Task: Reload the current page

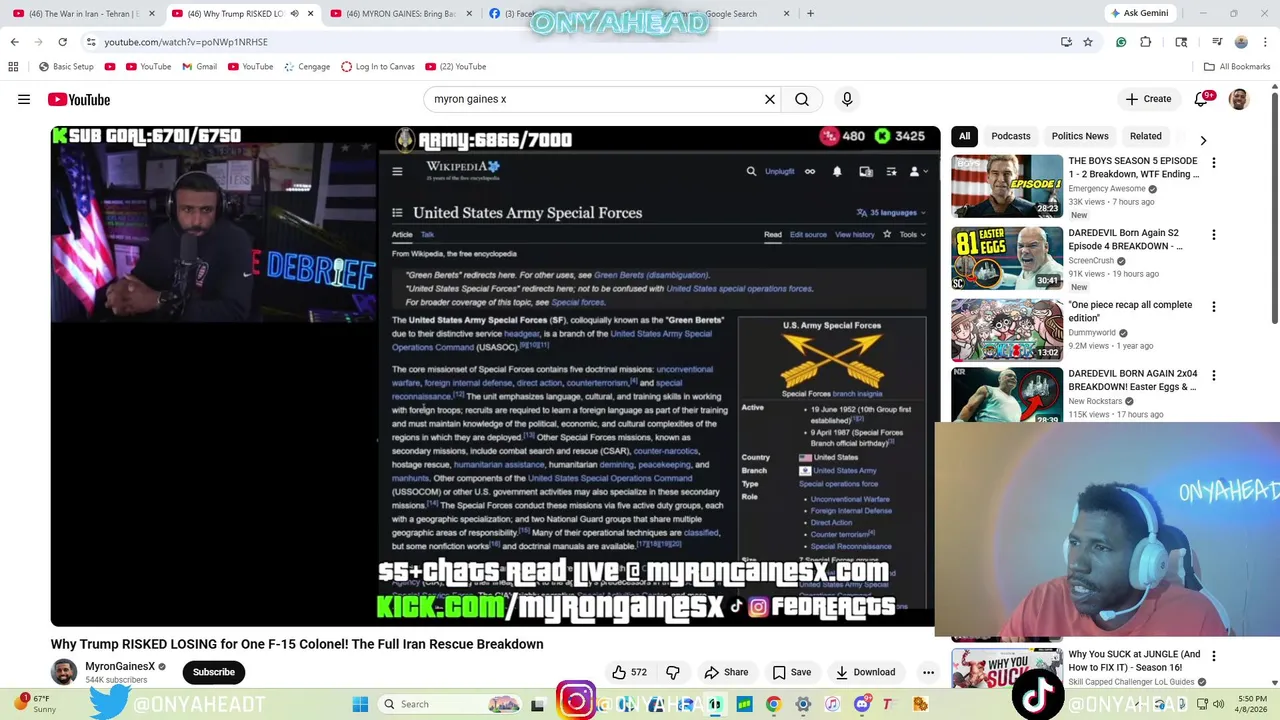Action: 62,42
